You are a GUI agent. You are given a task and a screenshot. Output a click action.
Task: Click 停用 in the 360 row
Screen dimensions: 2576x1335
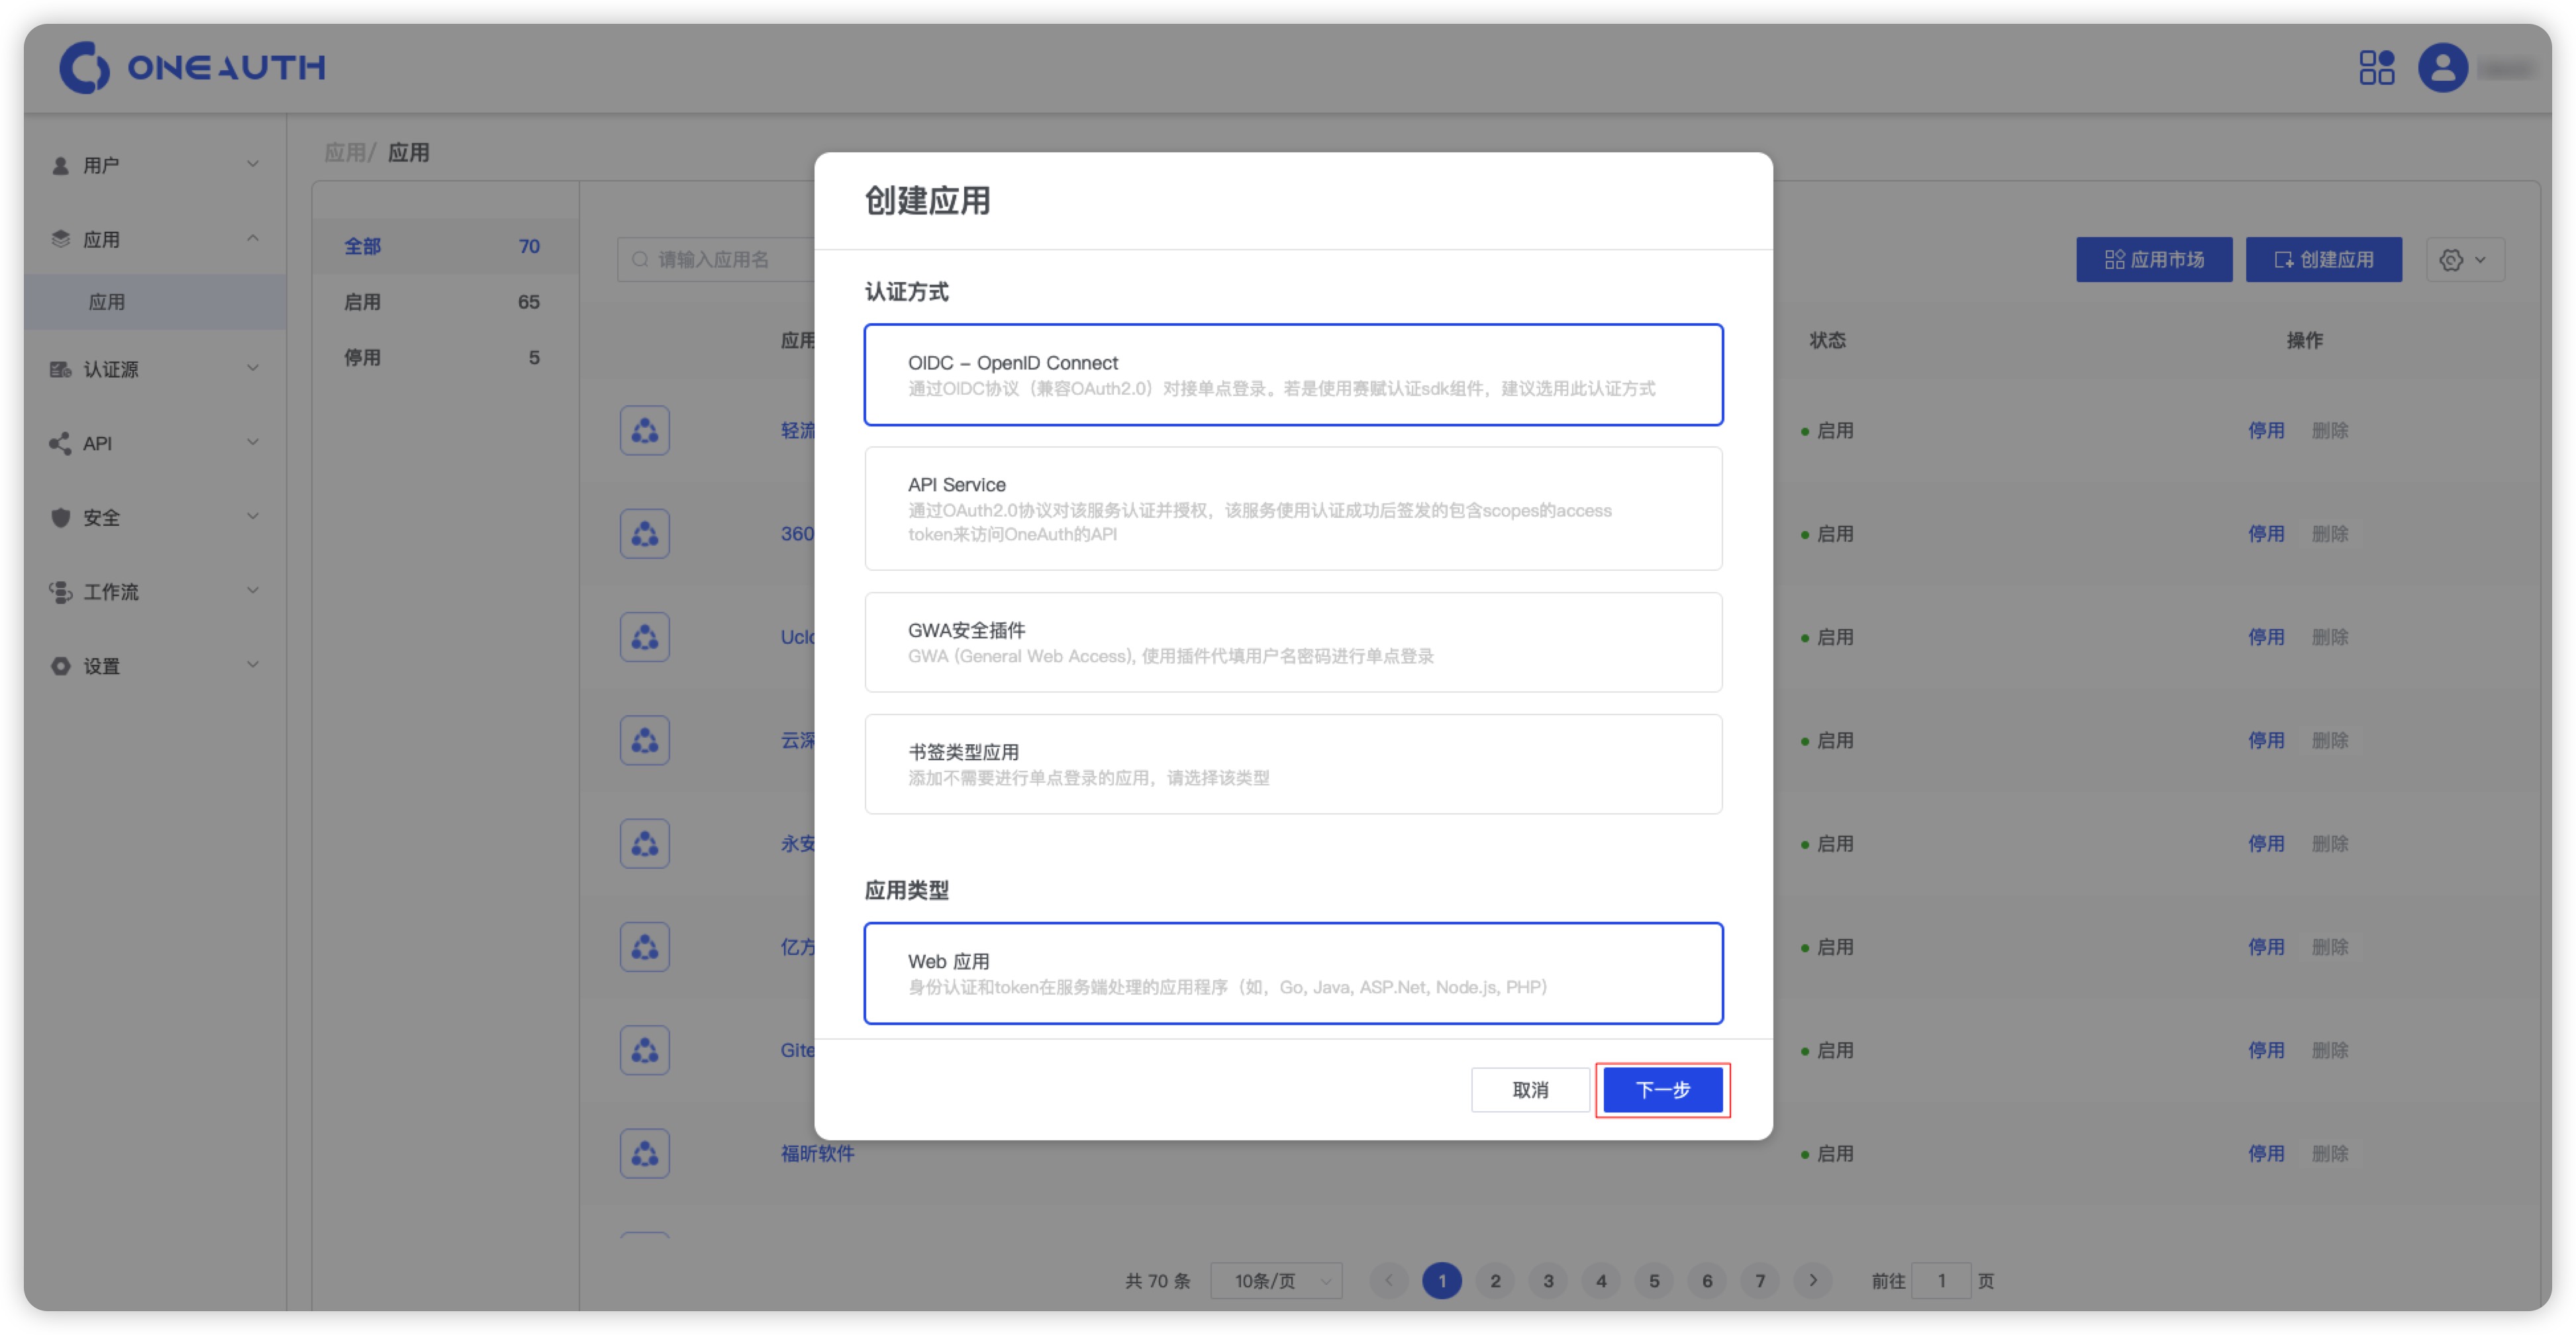coord(2266,533)
